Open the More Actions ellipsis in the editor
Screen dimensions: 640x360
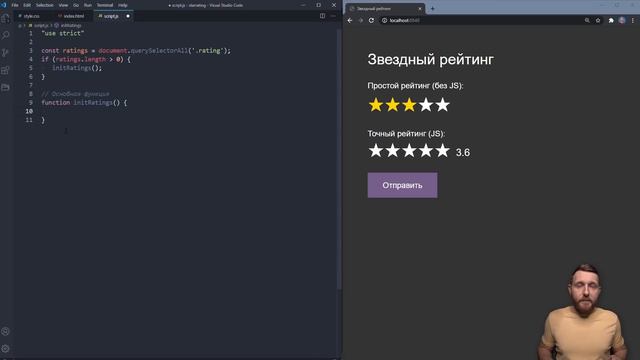[x=333, y=16]
